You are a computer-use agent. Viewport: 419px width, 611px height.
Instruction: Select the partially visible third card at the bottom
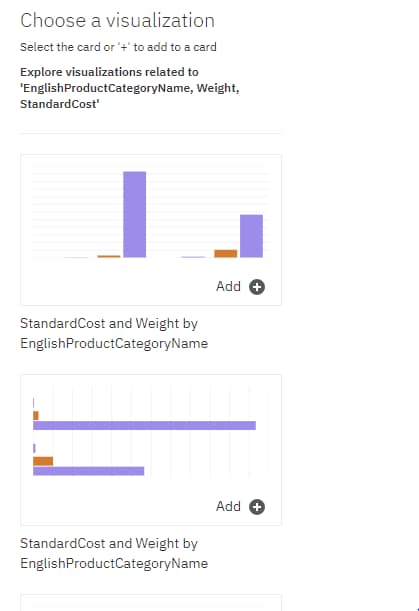(x=151, y=603)
